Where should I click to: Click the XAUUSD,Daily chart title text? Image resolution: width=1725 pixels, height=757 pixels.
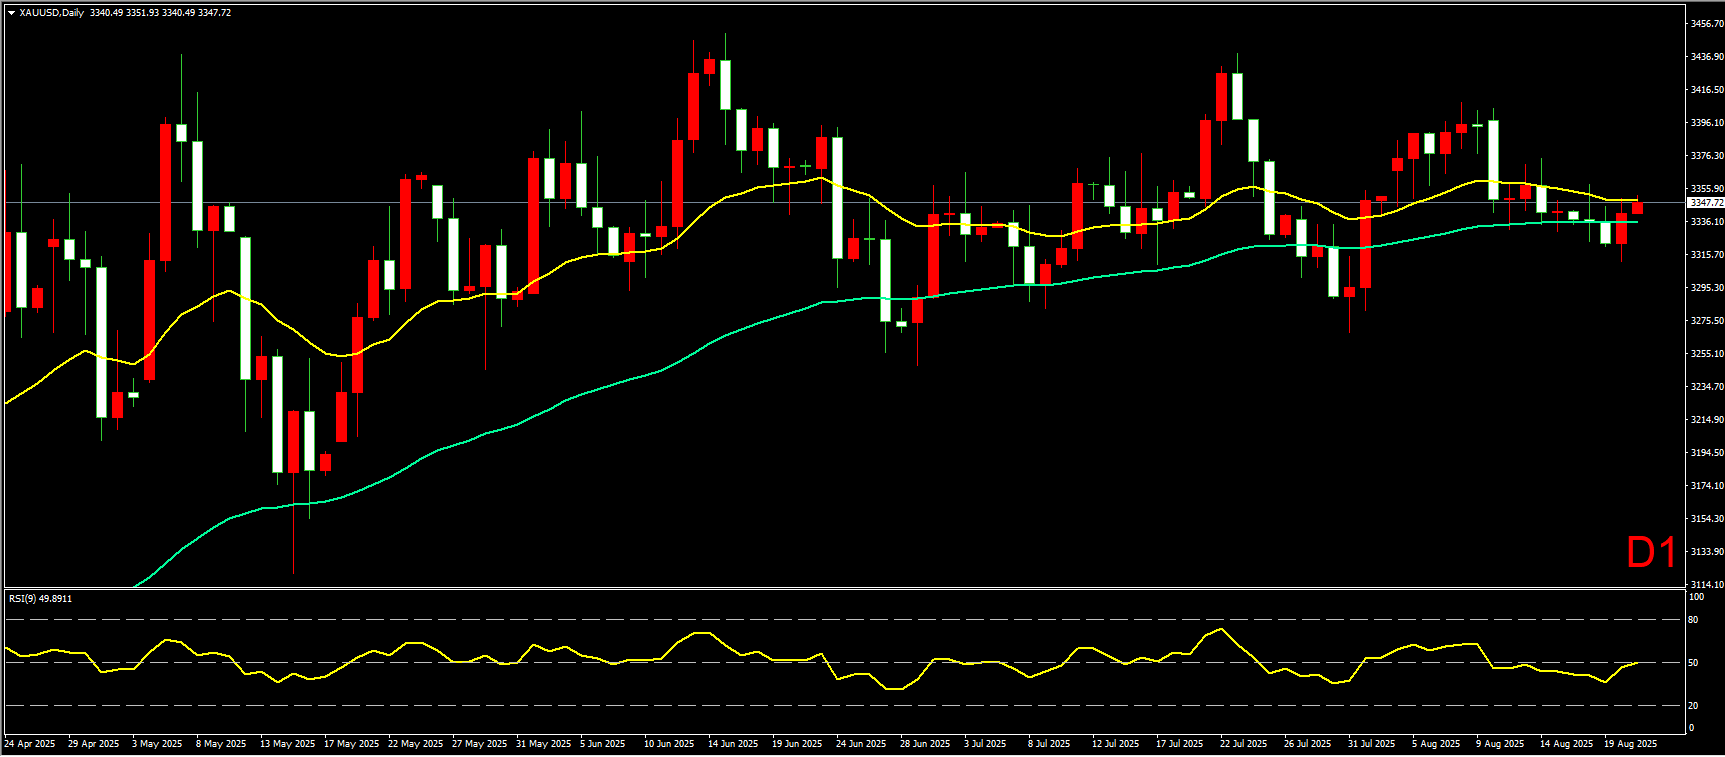pos(51,13)
